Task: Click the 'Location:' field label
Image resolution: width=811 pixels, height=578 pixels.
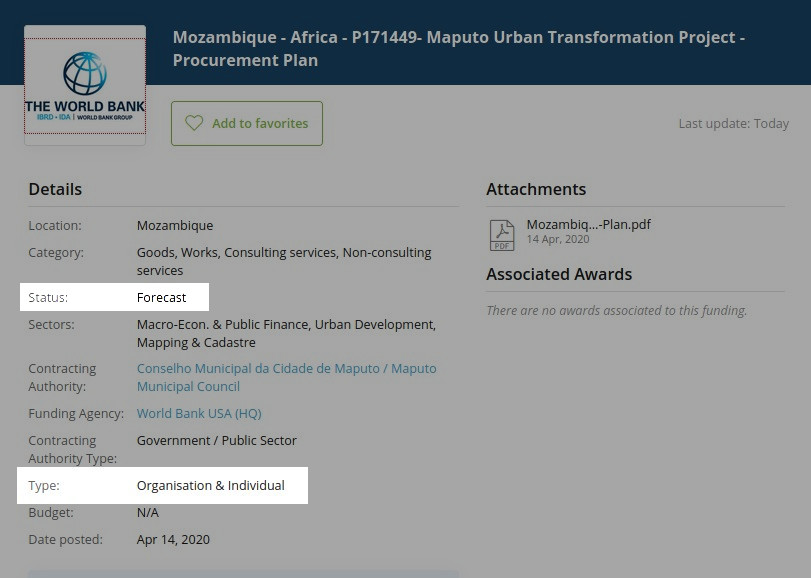Action: (55, 225)
